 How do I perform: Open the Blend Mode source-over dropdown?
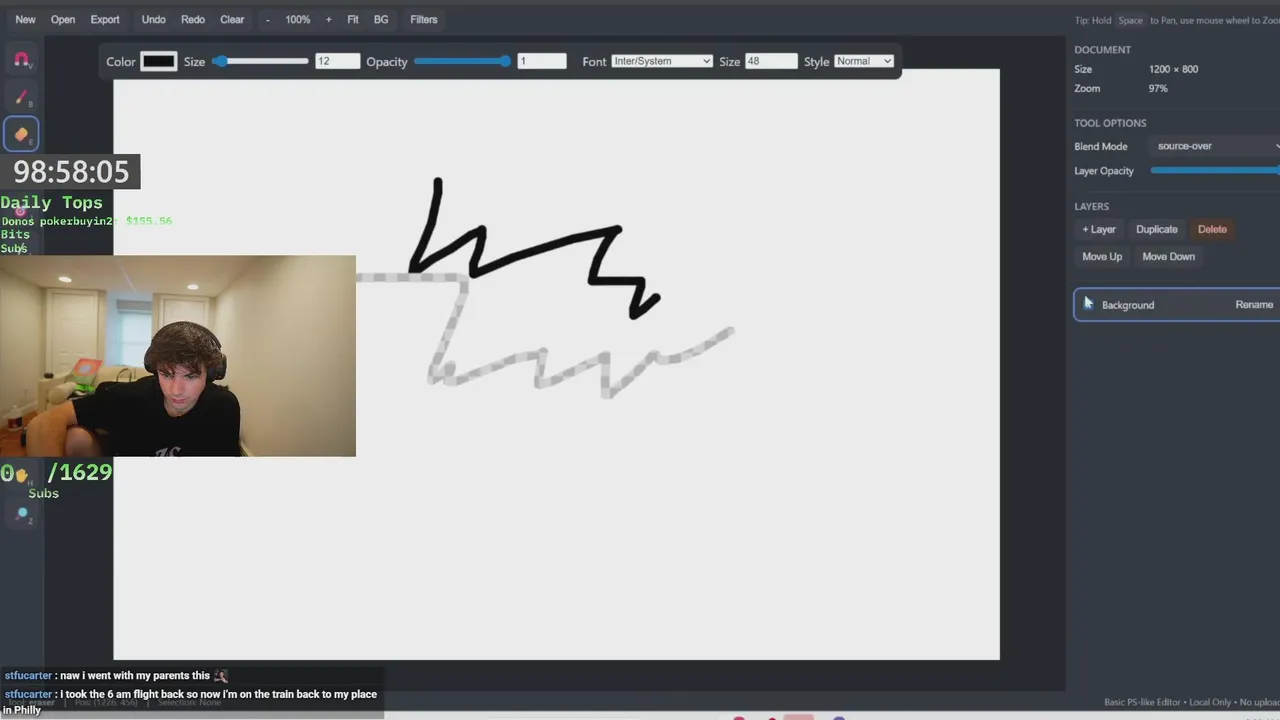pyautogui.click(x=1215, y=146)
